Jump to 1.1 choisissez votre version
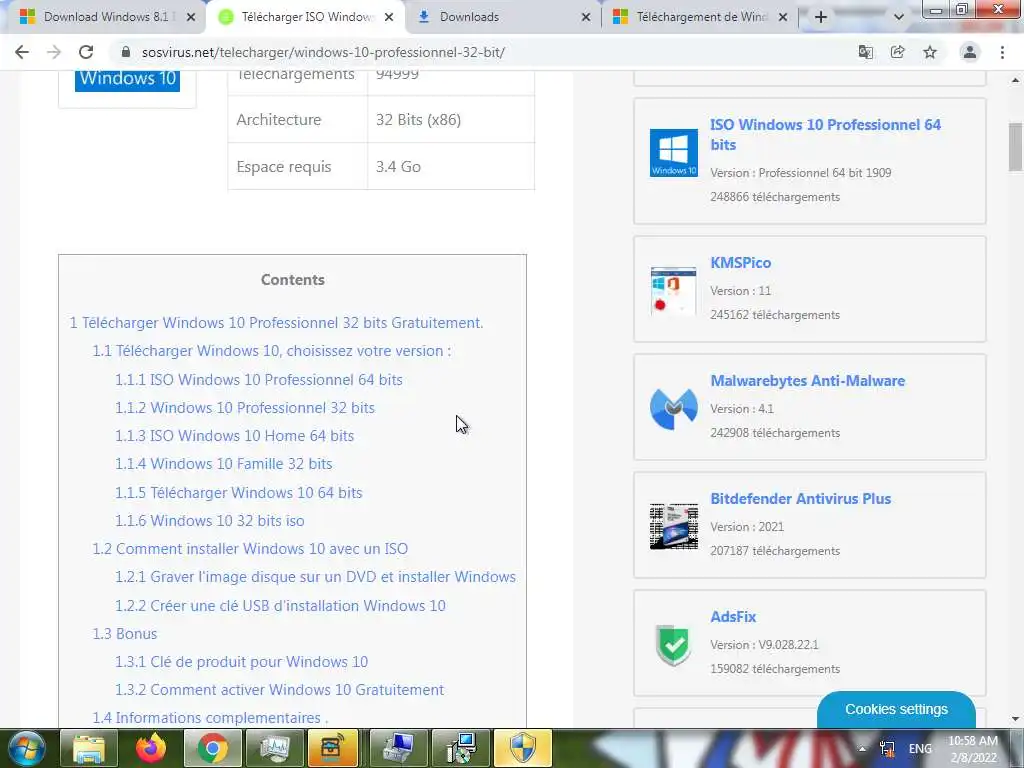 pyautogui.click(x=272, y=351)
